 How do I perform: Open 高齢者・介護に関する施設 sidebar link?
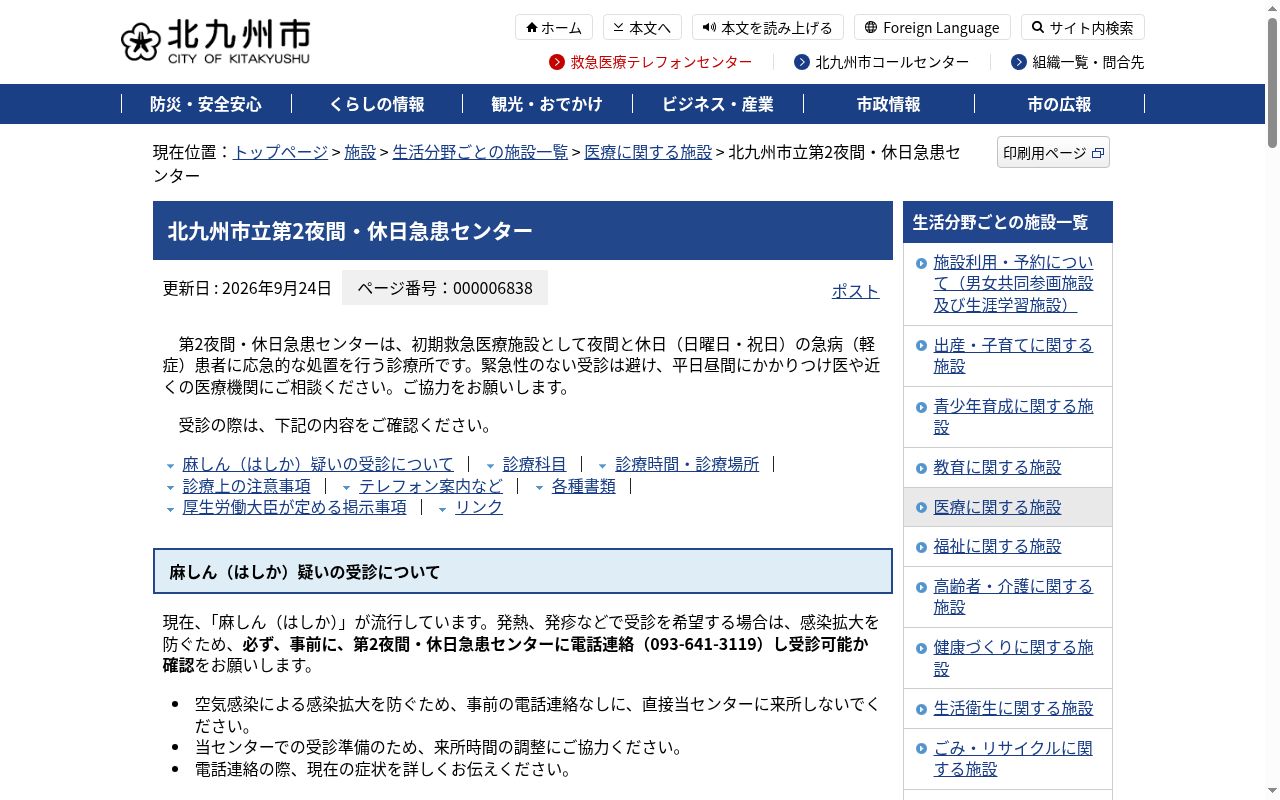(x=1013, y=597)
